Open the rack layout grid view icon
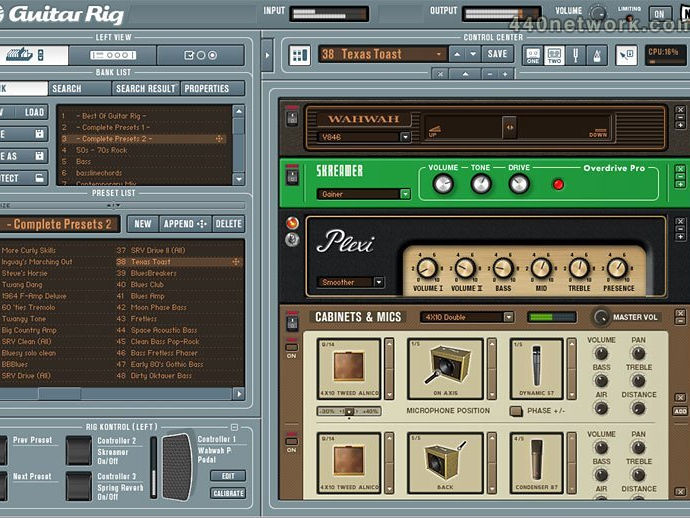The image size is (690, 518). coord(300,55)
